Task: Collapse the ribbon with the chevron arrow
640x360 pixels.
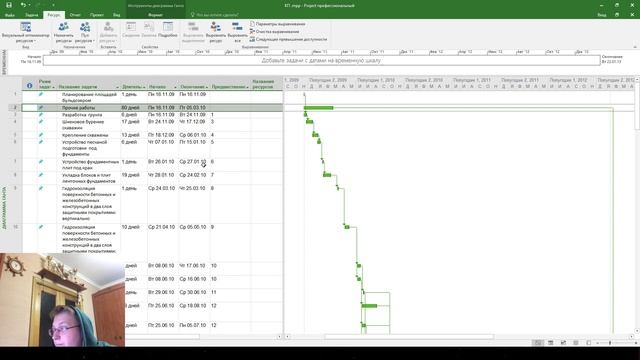Action: [x=635, y=47]
